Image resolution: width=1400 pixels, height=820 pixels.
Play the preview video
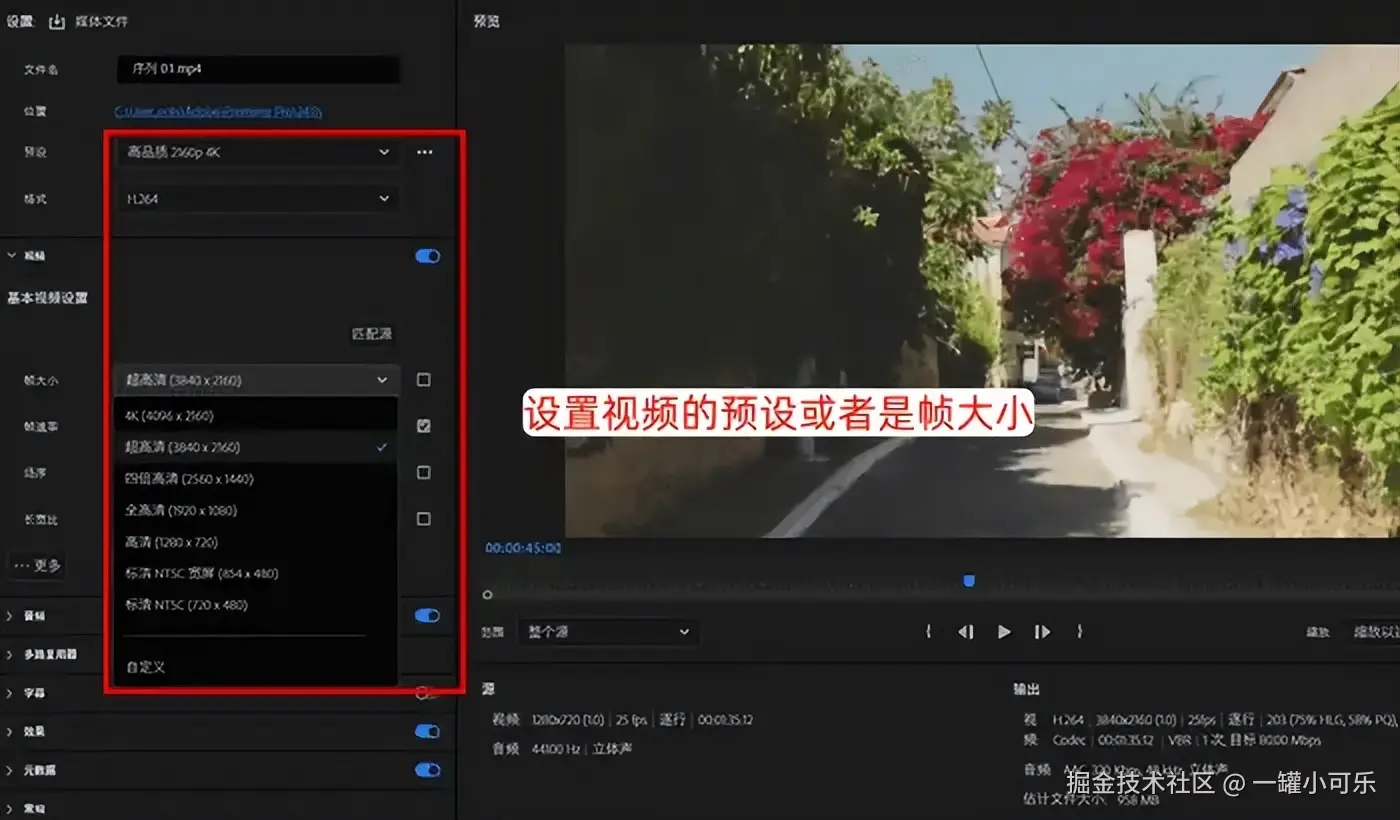1004,631
